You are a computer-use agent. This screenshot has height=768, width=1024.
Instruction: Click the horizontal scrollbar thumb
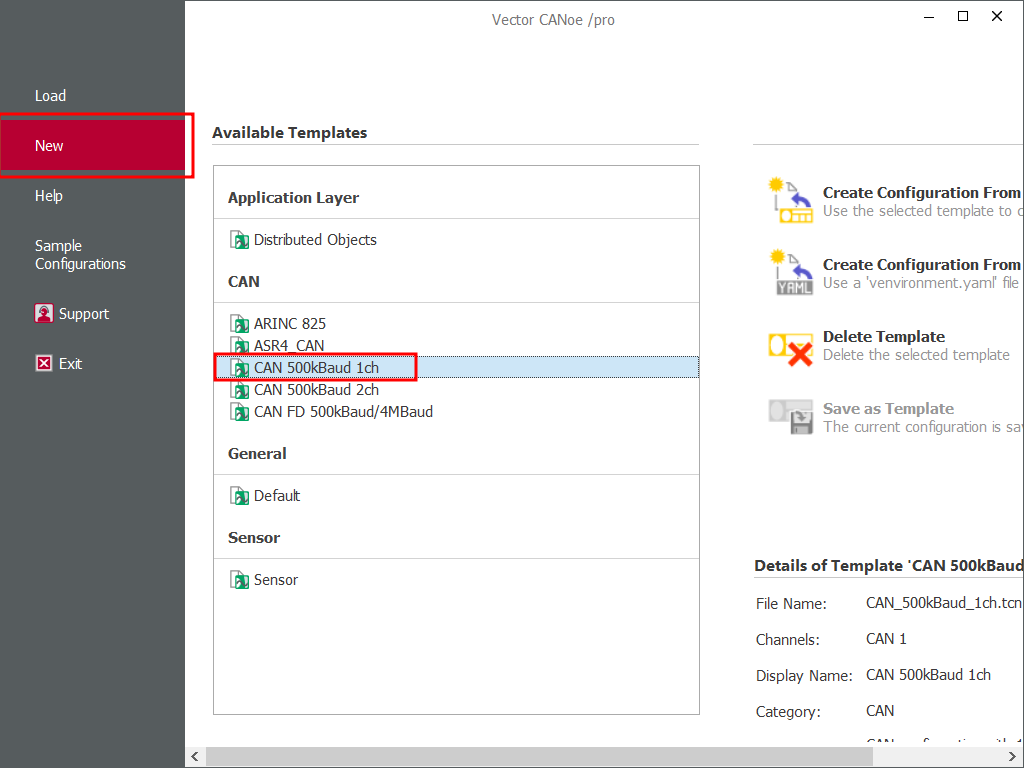coord(539,756)
